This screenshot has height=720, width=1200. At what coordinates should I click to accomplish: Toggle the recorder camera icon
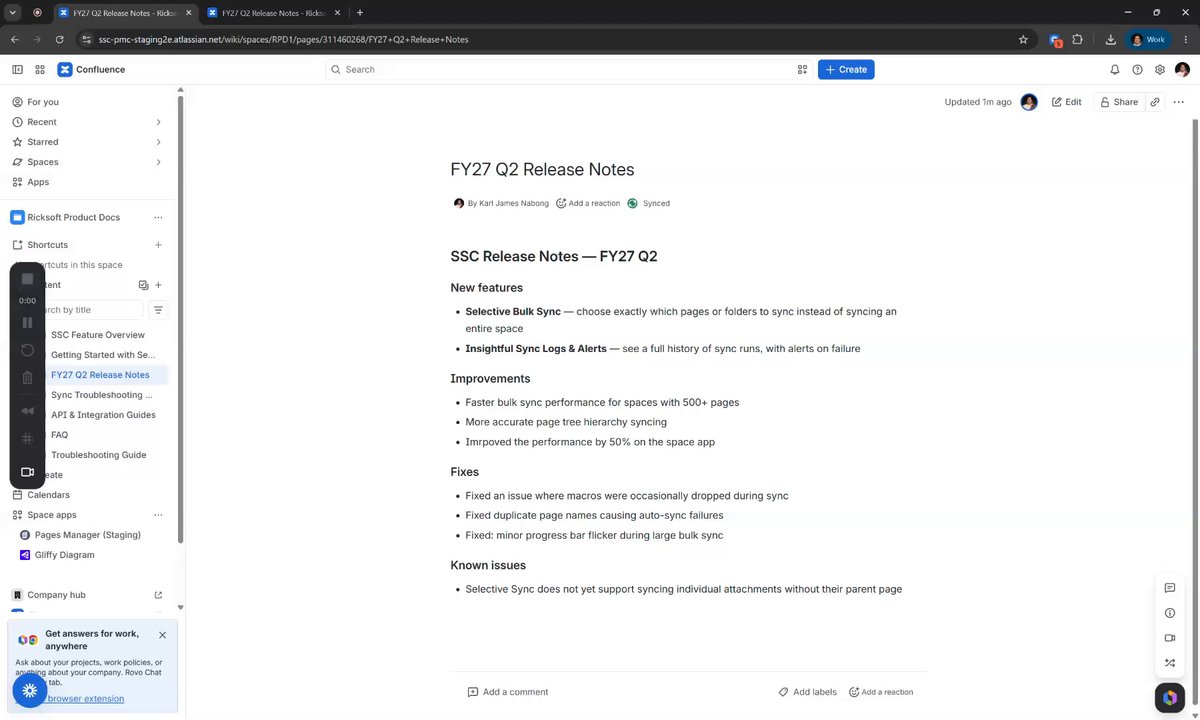[x=27, y=472]
